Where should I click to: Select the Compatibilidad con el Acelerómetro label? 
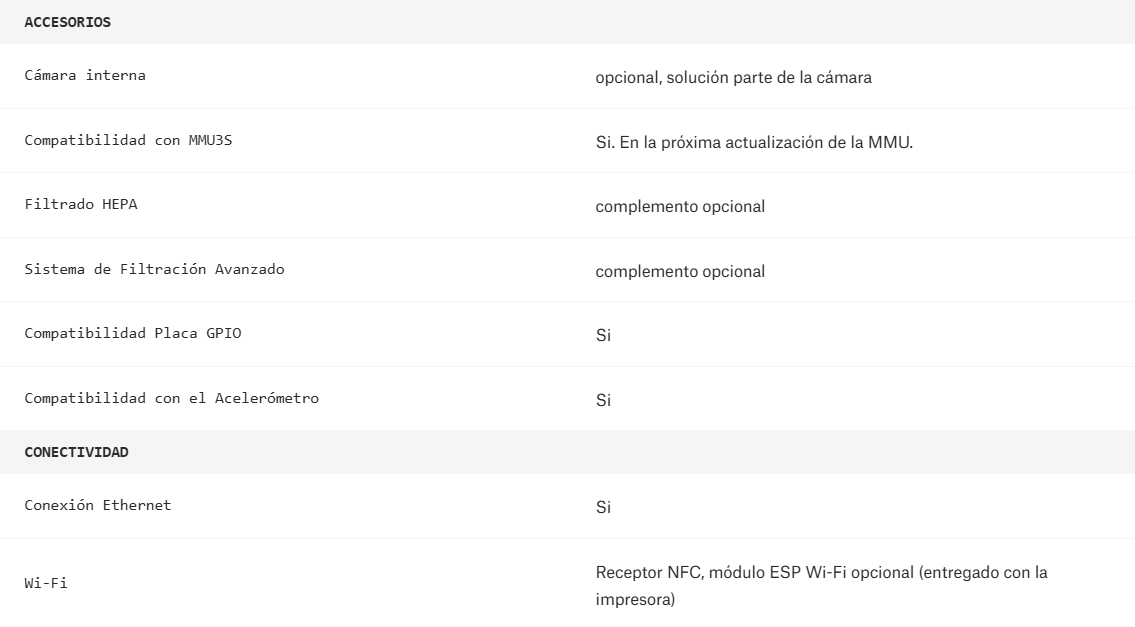pos(171,399)
